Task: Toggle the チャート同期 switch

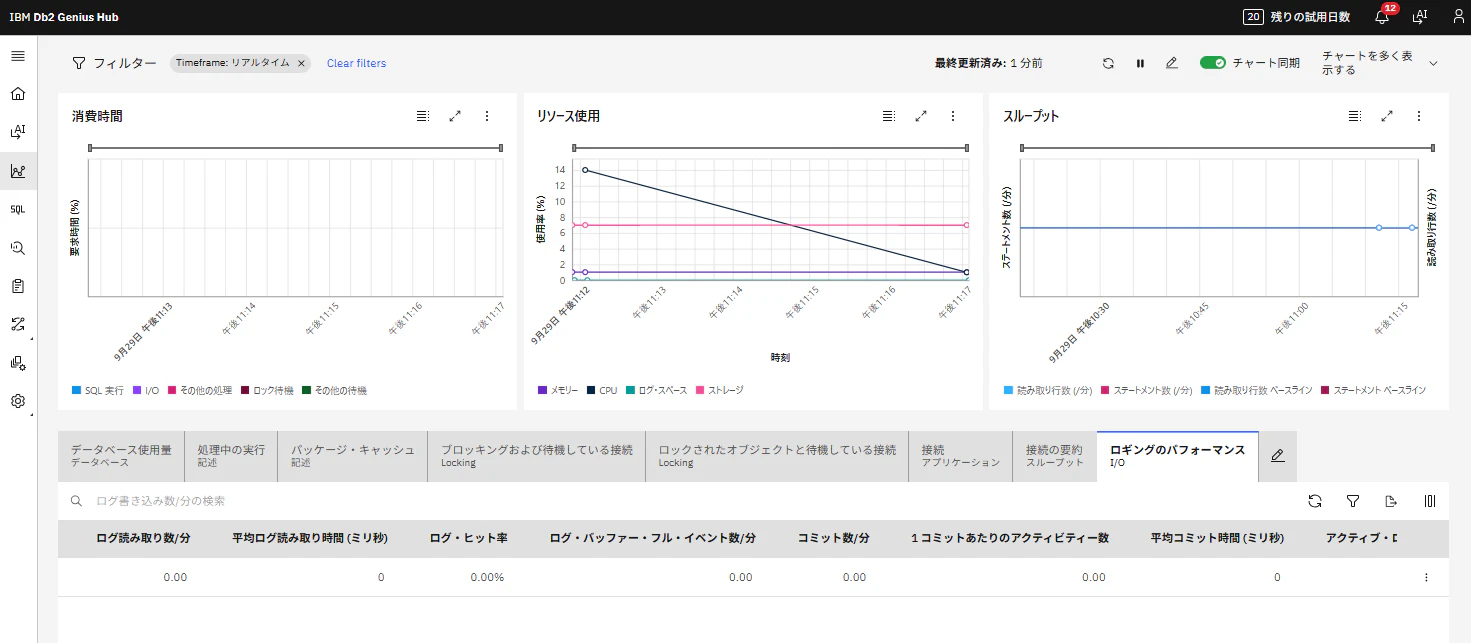Action: pyautogui.click(x=1213, y=63)
